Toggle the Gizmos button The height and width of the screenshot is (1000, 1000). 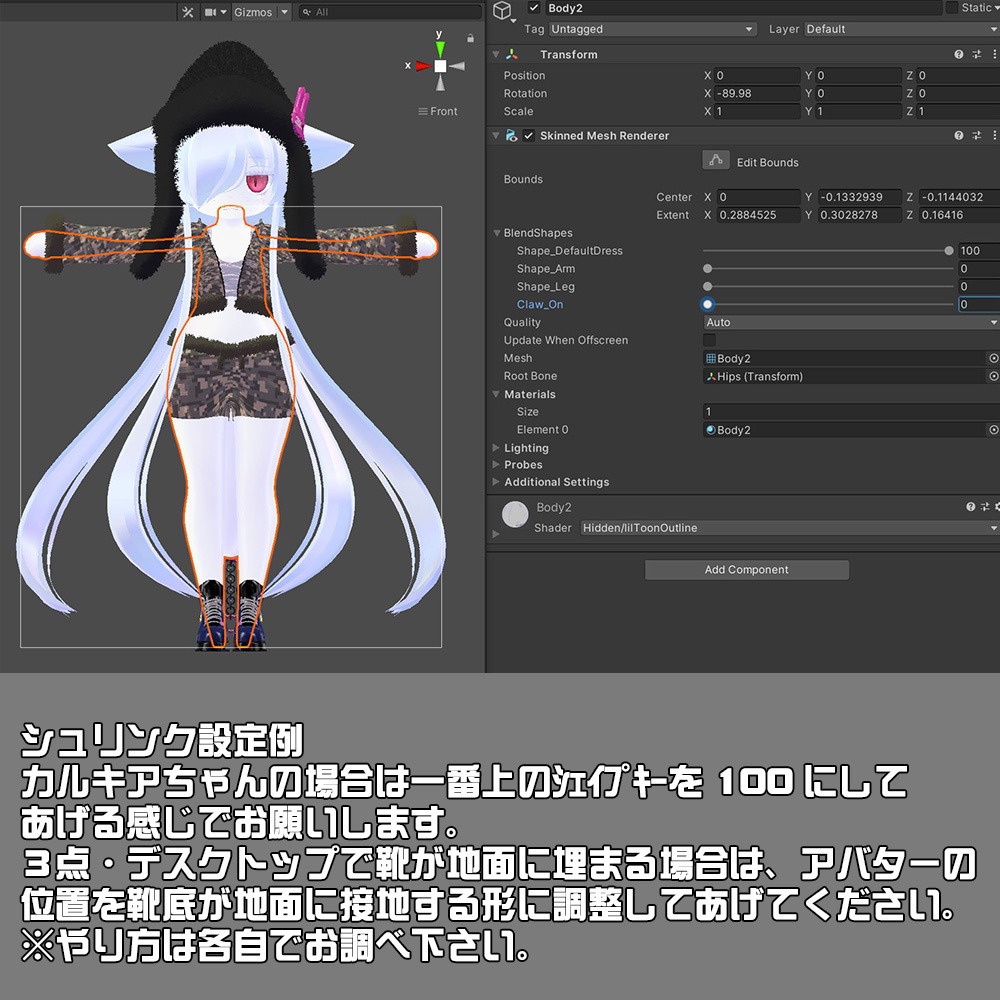253,12
